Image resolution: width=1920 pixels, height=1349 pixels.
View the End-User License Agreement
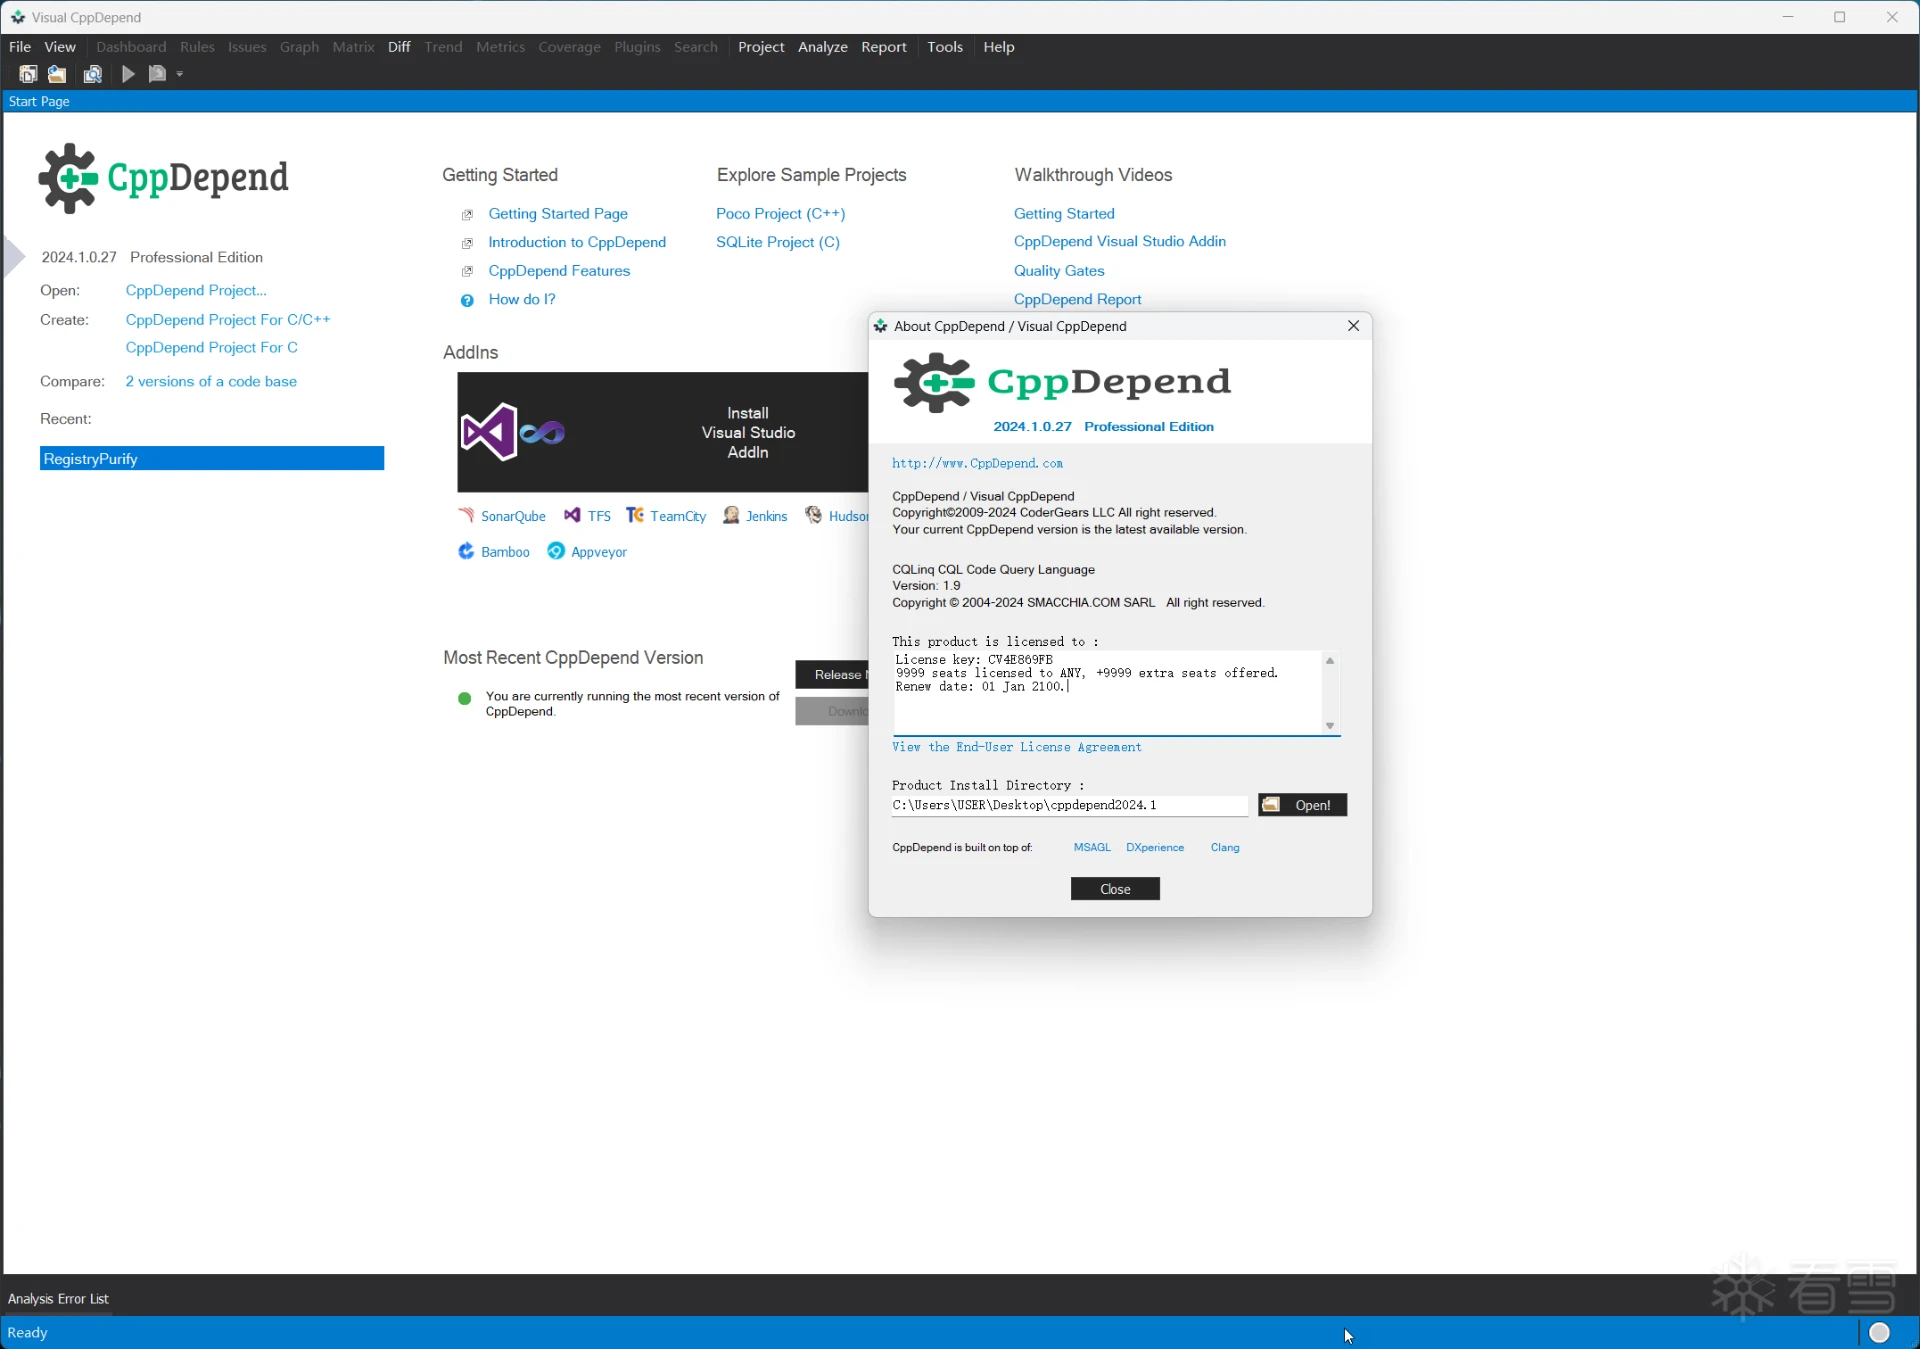(x=1016, y=747)
